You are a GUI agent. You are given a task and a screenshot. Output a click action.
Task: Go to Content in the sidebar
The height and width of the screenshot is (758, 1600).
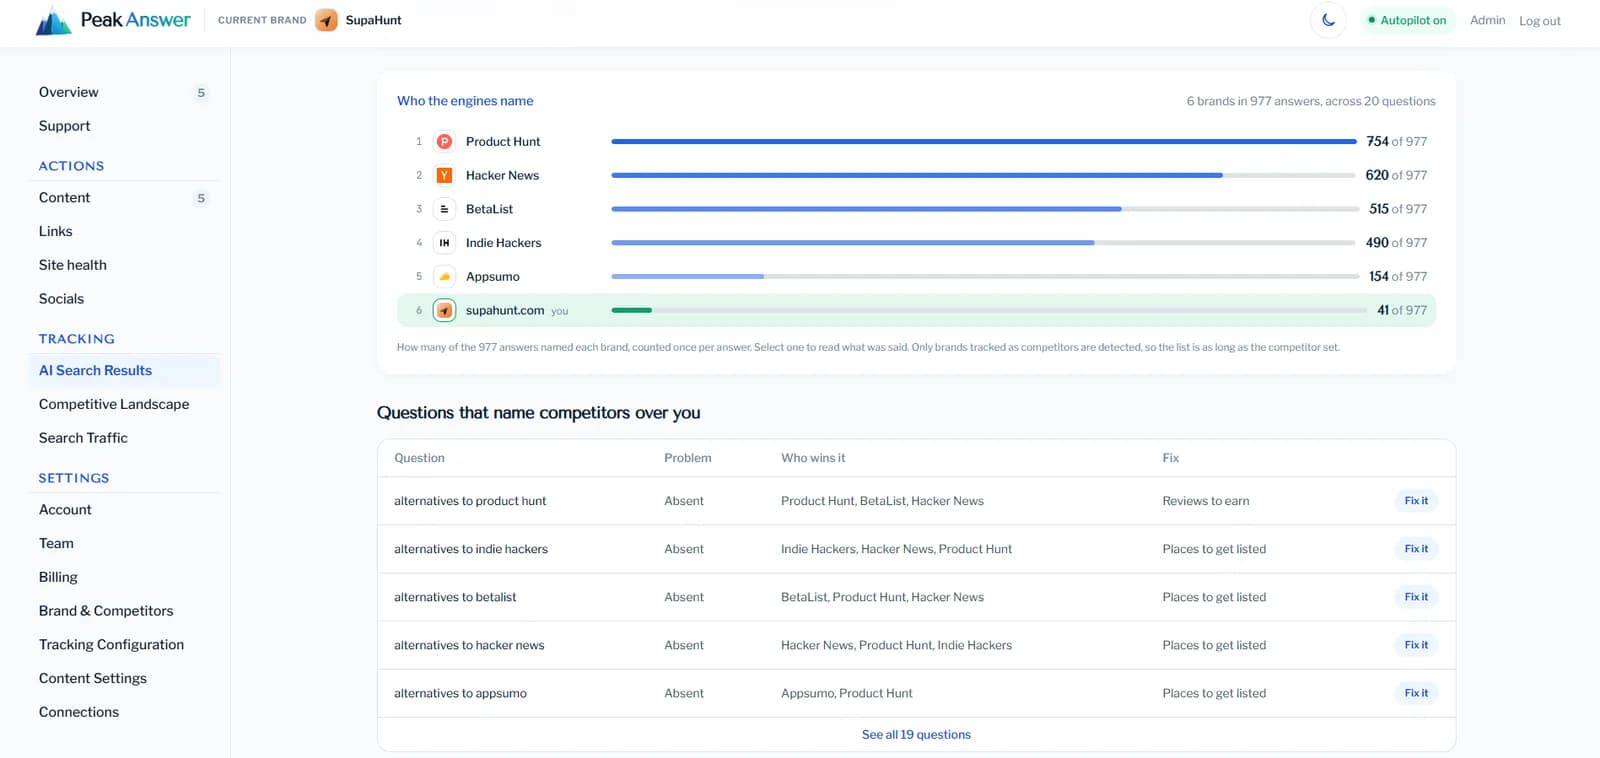[65, 198]
